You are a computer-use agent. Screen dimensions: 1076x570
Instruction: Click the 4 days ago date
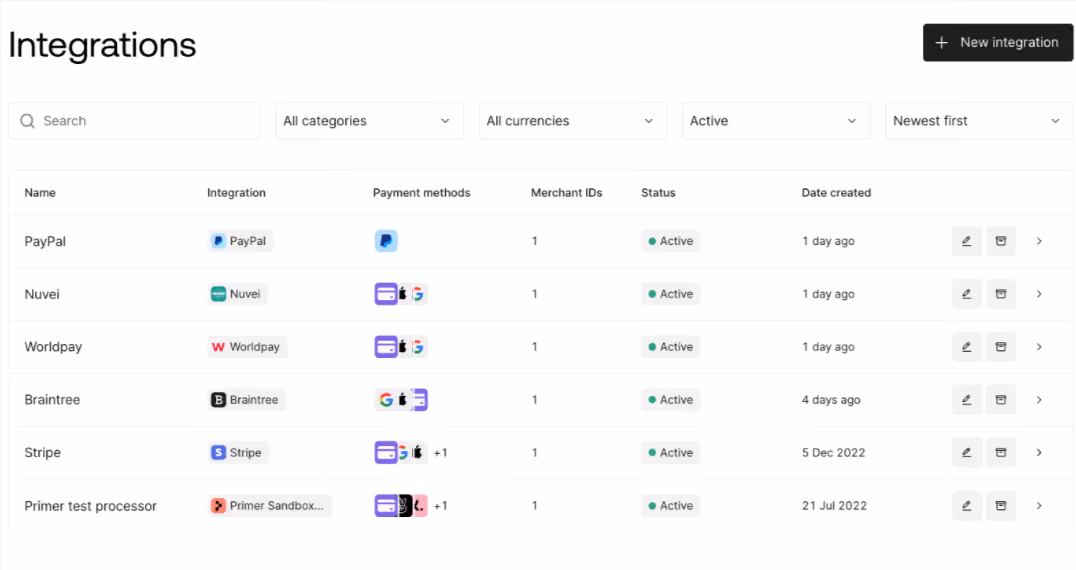[830, 399]
